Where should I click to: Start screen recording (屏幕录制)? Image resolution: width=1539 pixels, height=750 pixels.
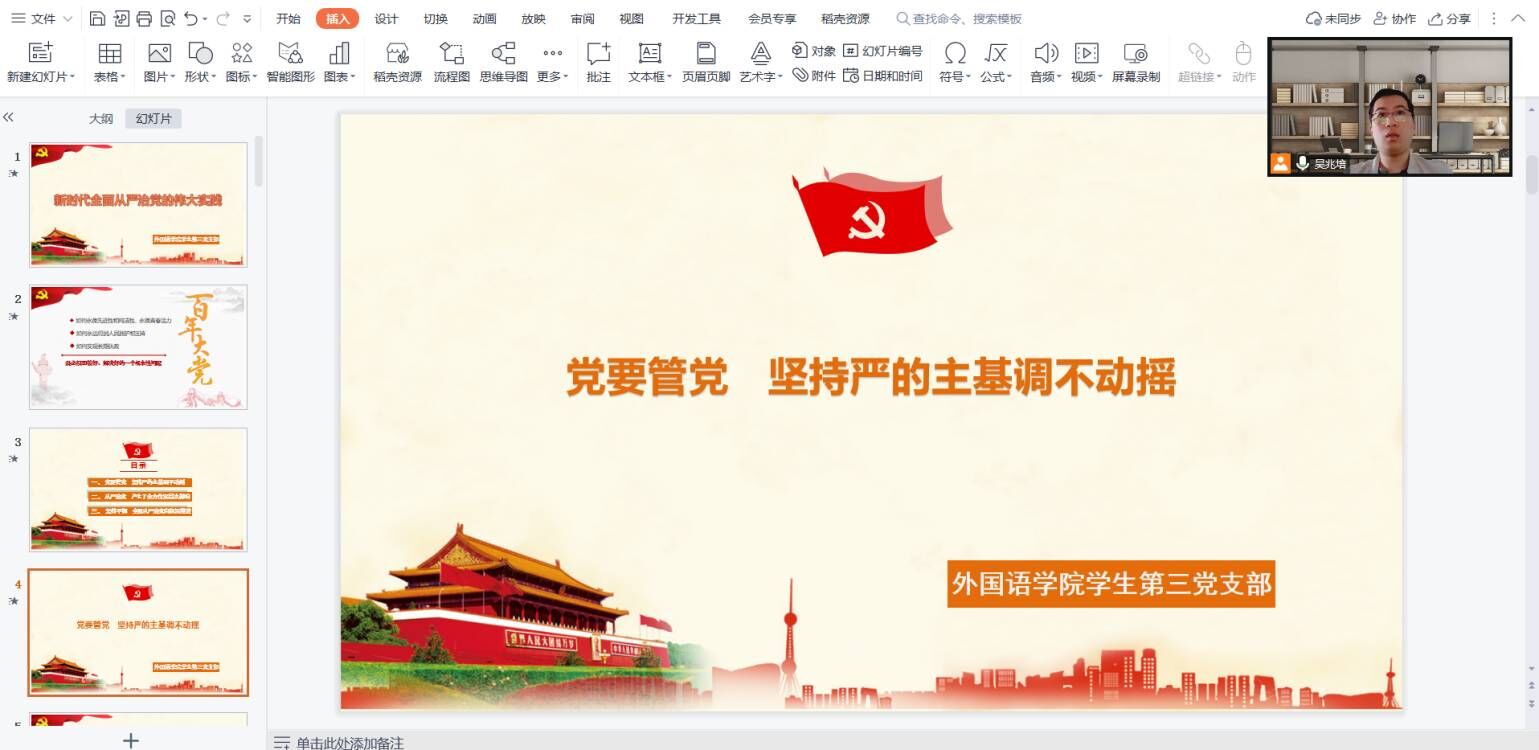click(x=1135, y=62)
